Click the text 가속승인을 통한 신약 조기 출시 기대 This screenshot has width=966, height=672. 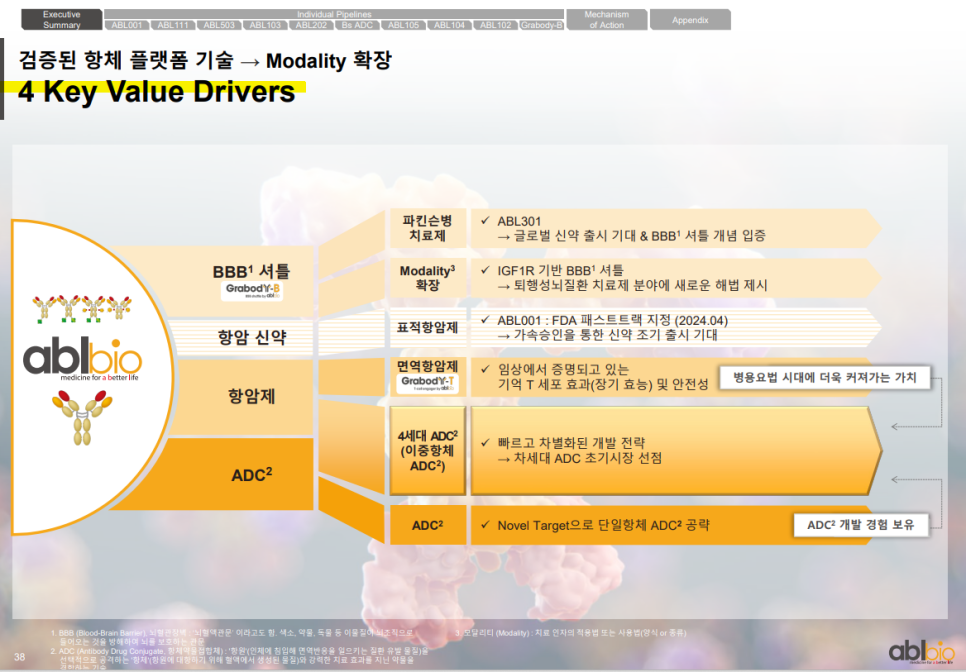pyautogui.click(x=607, y=335)
